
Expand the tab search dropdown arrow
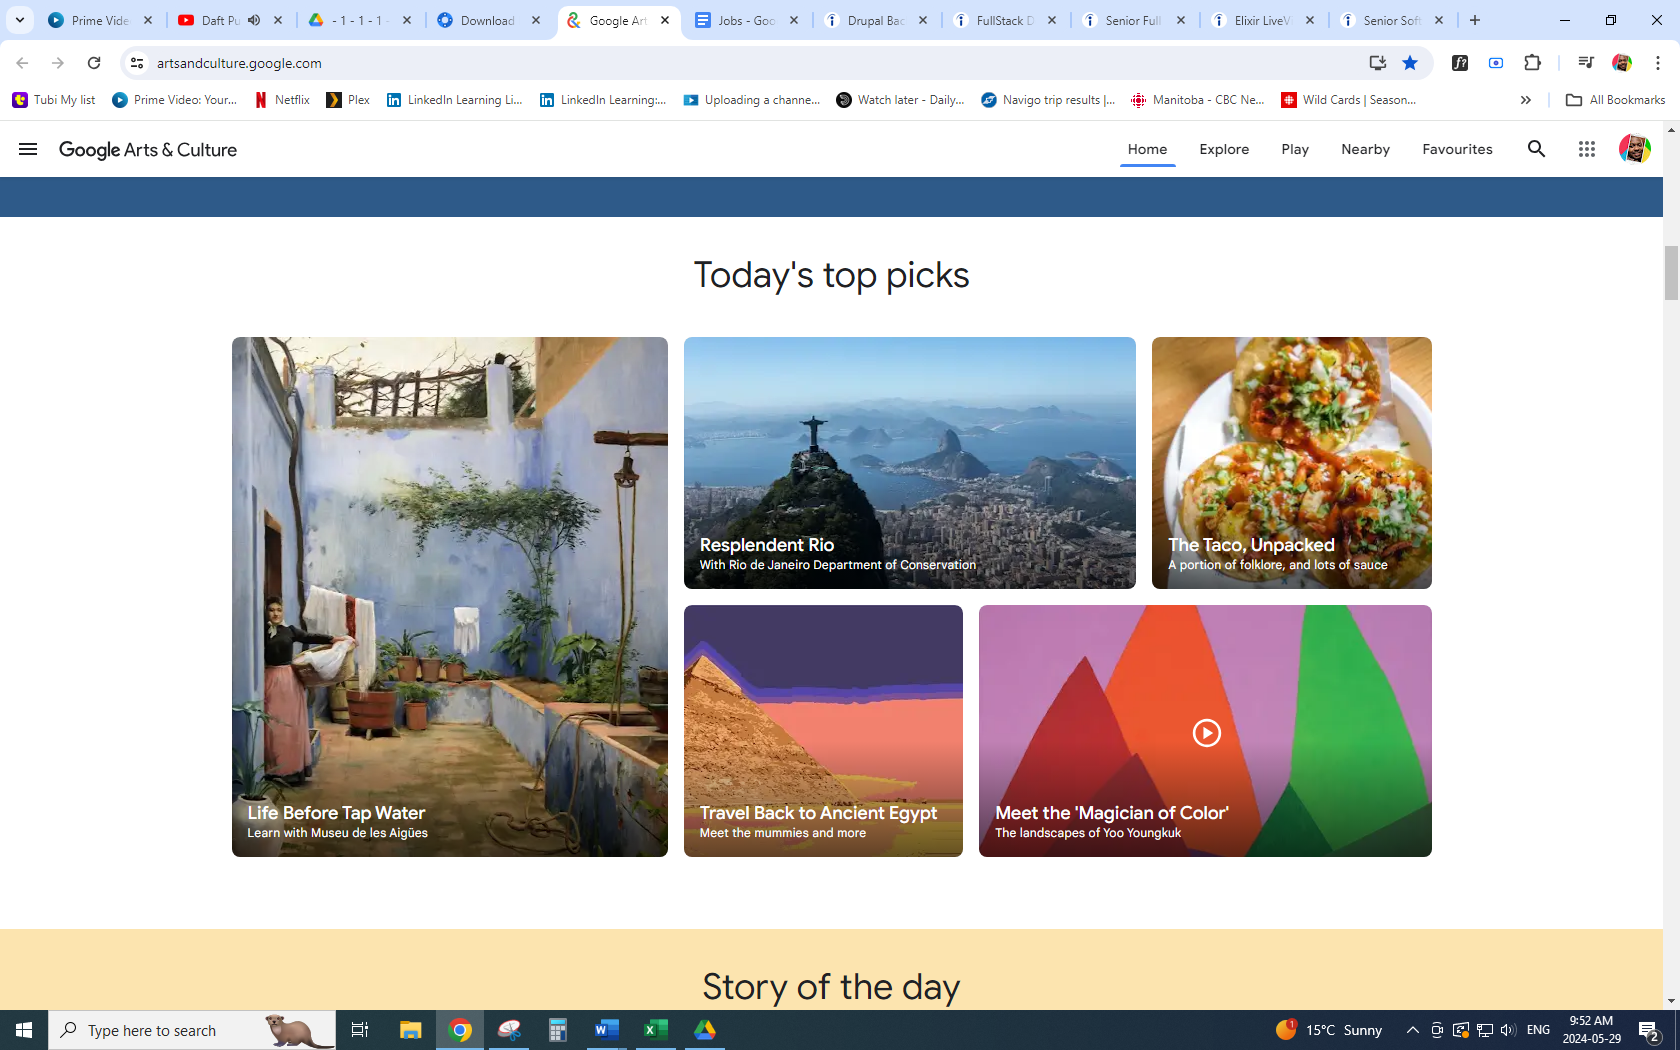pyautogui.click(x=19, y=20)
